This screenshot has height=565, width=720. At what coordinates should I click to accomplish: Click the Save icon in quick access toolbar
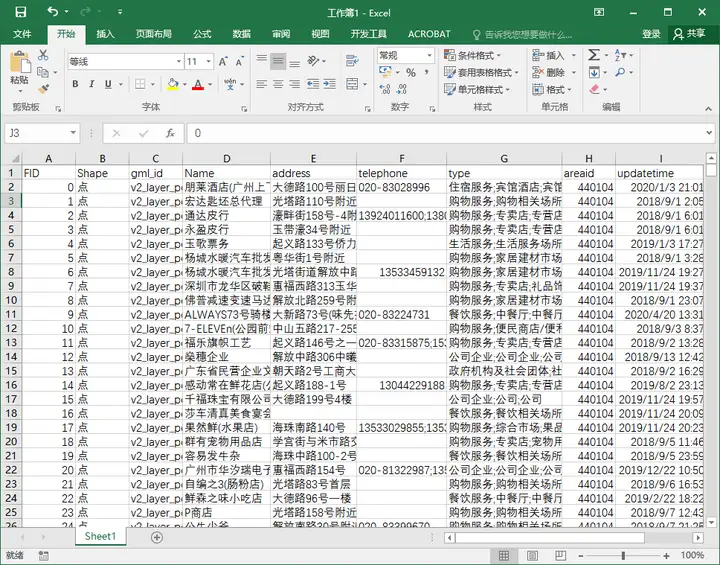21,12
